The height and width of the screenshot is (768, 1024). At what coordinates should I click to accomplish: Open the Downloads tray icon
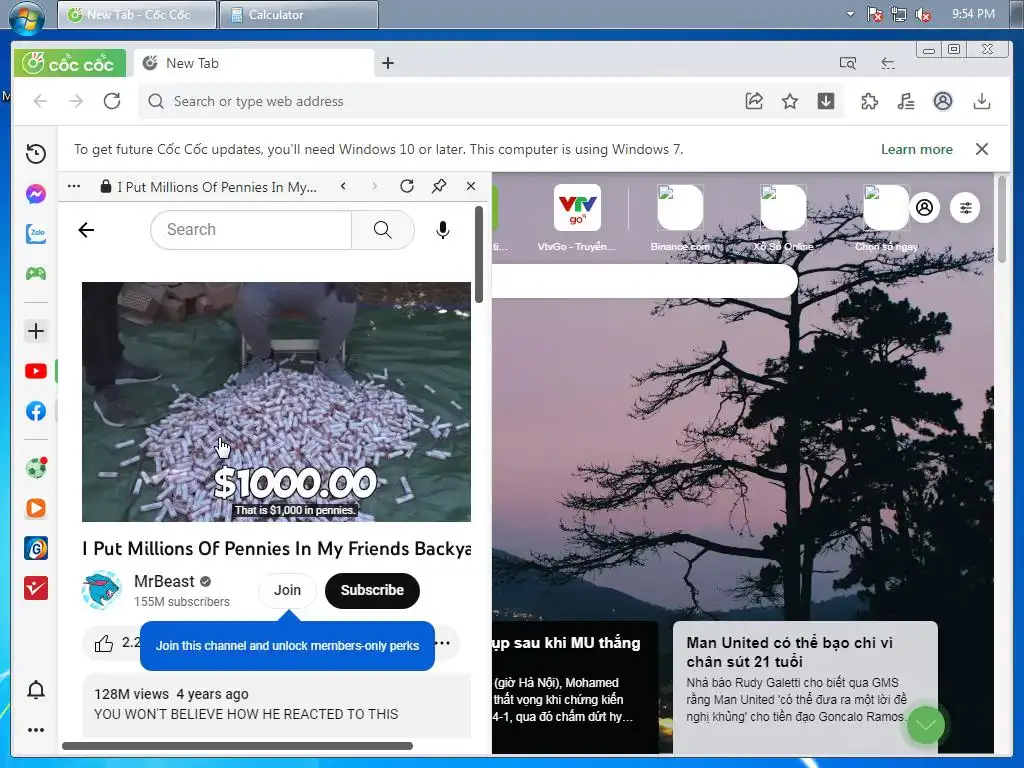[x=982, y=101]
